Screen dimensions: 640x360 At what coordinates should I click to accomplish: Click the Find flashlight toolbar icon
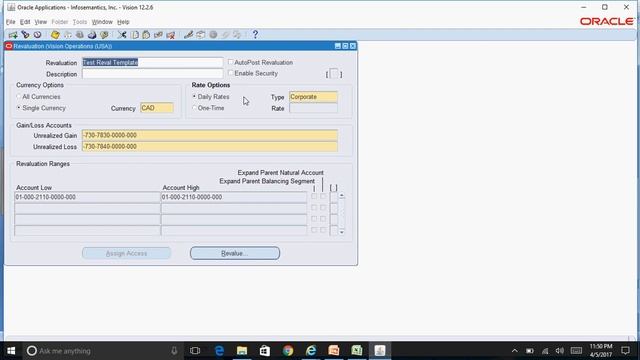click(25, 35)
